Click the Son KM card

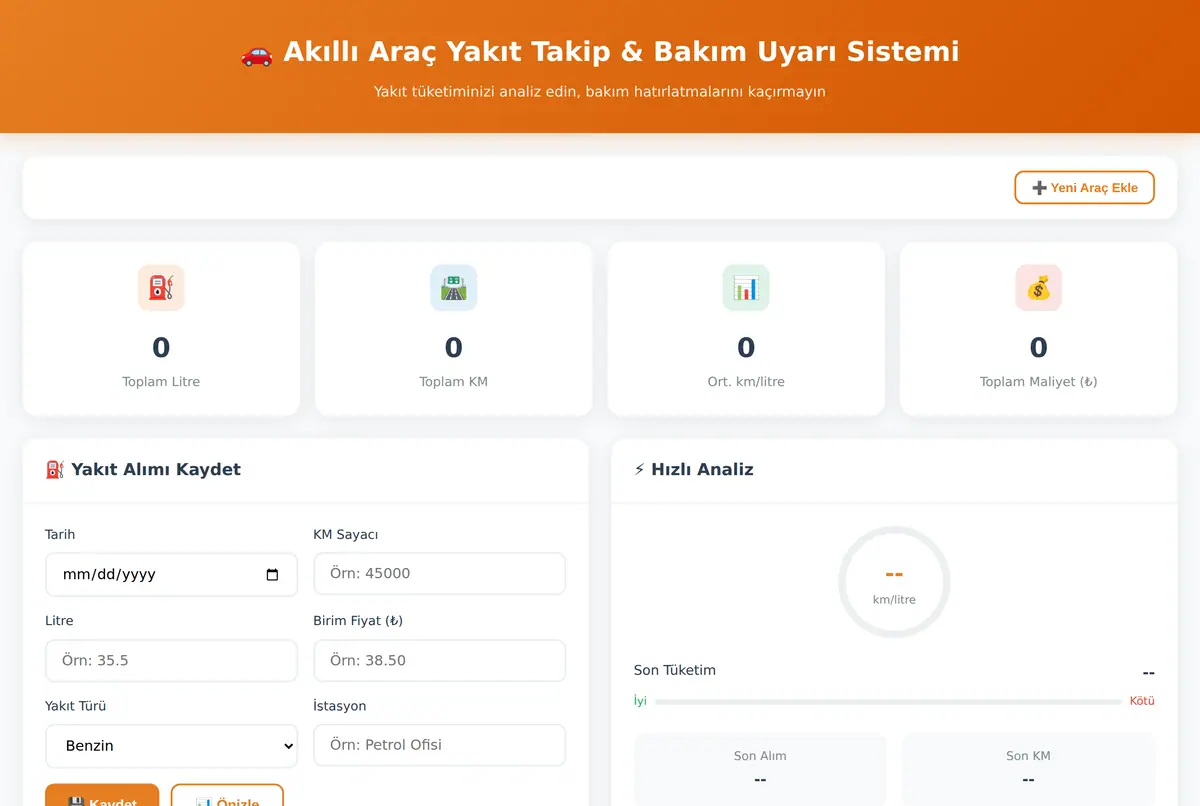click(1028, 769)
